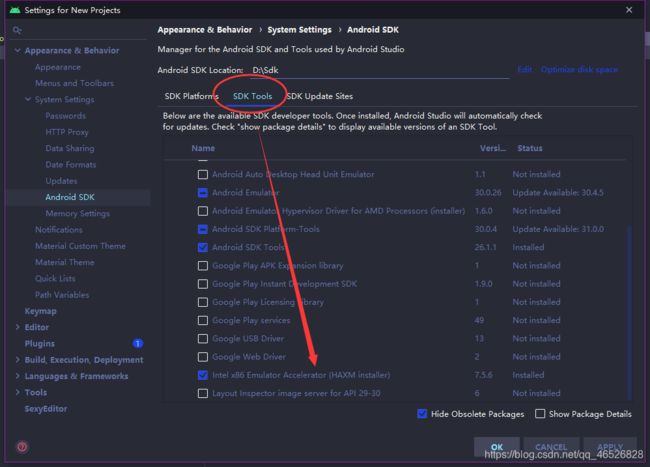This screenshot has height=467, width=650.
Task: Open SexyEditor settings
Action: [x=46, y=409]
